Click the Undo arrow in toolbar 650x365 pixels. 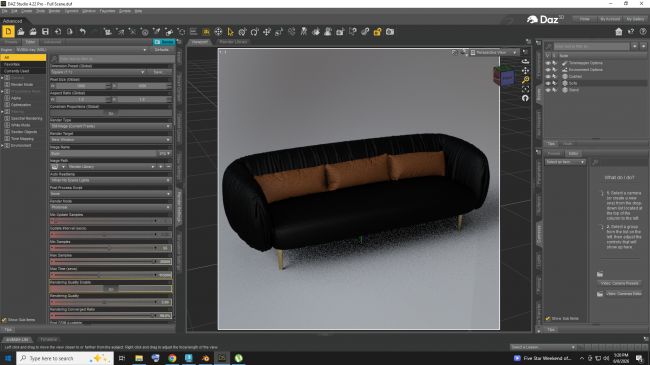[x=82, y=32]
